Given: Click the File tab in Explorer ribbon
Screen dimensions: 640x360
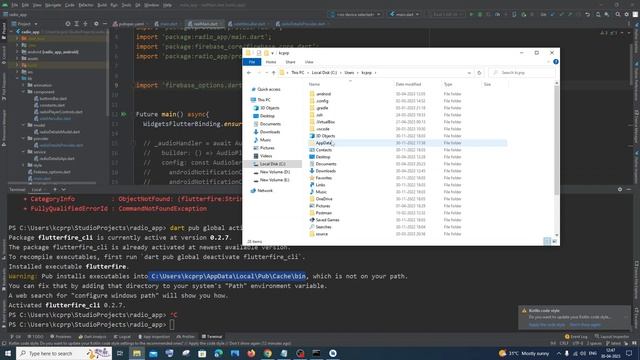Looking at the screenshot, I should (252, 62).
